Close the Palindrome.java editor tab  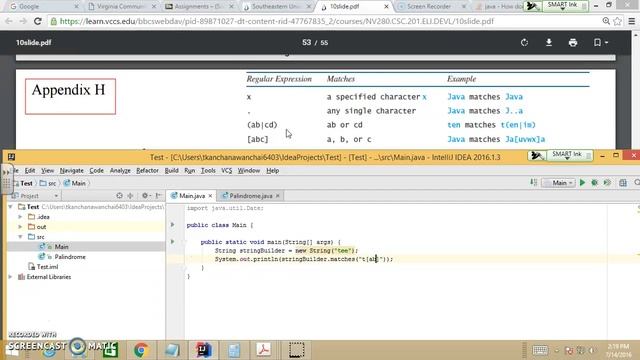(x=278, y=196)
